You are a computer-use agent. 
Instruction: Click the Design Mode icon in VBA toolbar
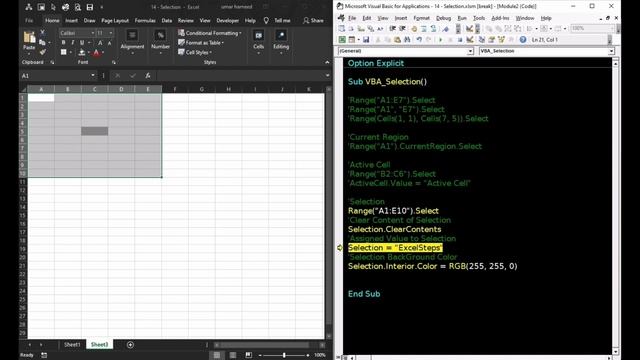[470, 40]
